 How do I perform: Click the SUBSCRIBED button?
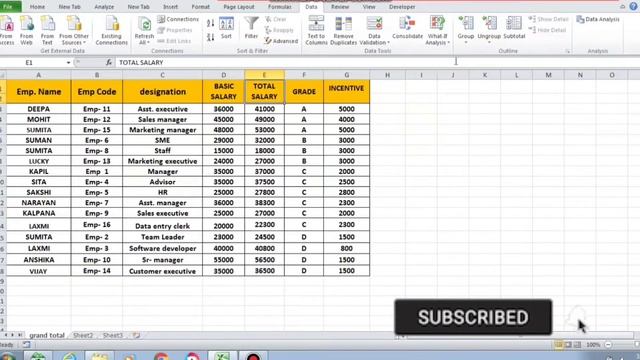(x=473, y=317)
